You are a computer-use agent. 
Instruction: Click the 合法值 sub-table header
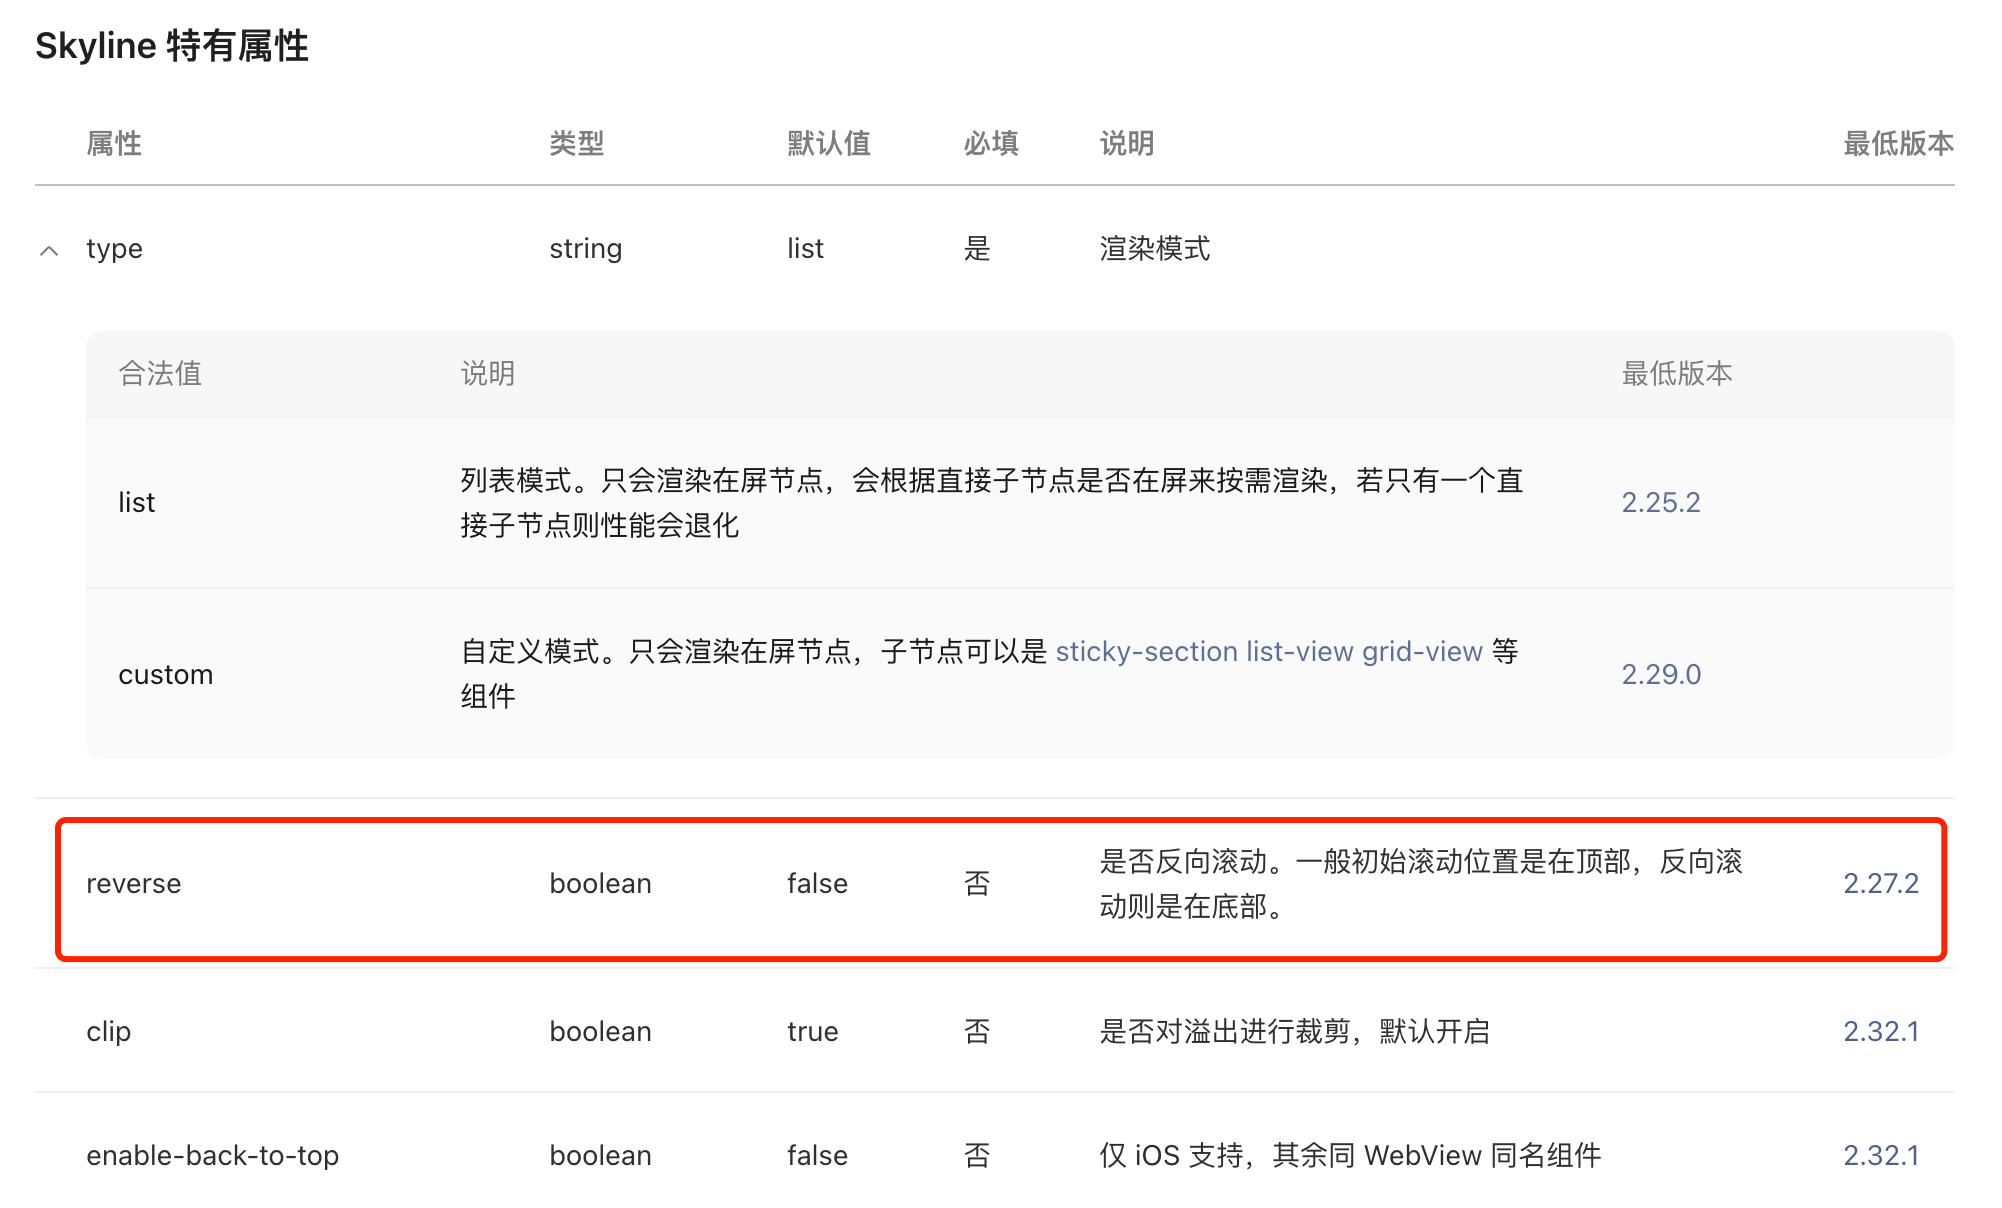coord(160,373)
